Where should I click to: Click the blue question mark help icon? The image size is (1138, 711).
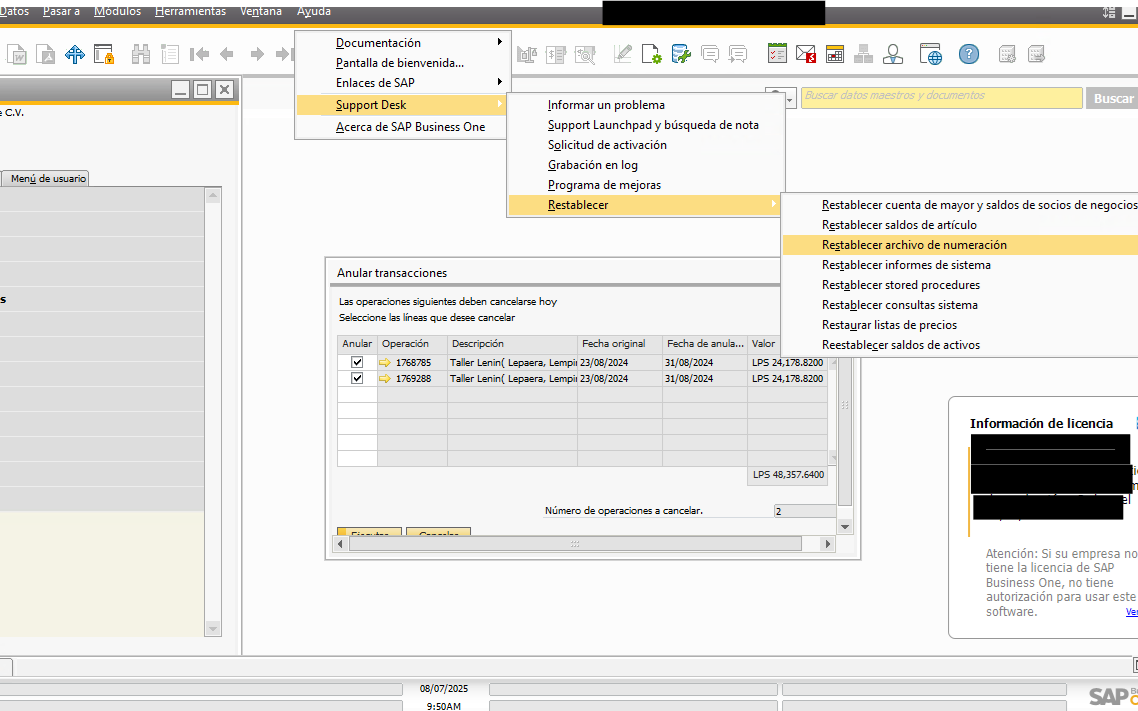[x=969, y=54]
